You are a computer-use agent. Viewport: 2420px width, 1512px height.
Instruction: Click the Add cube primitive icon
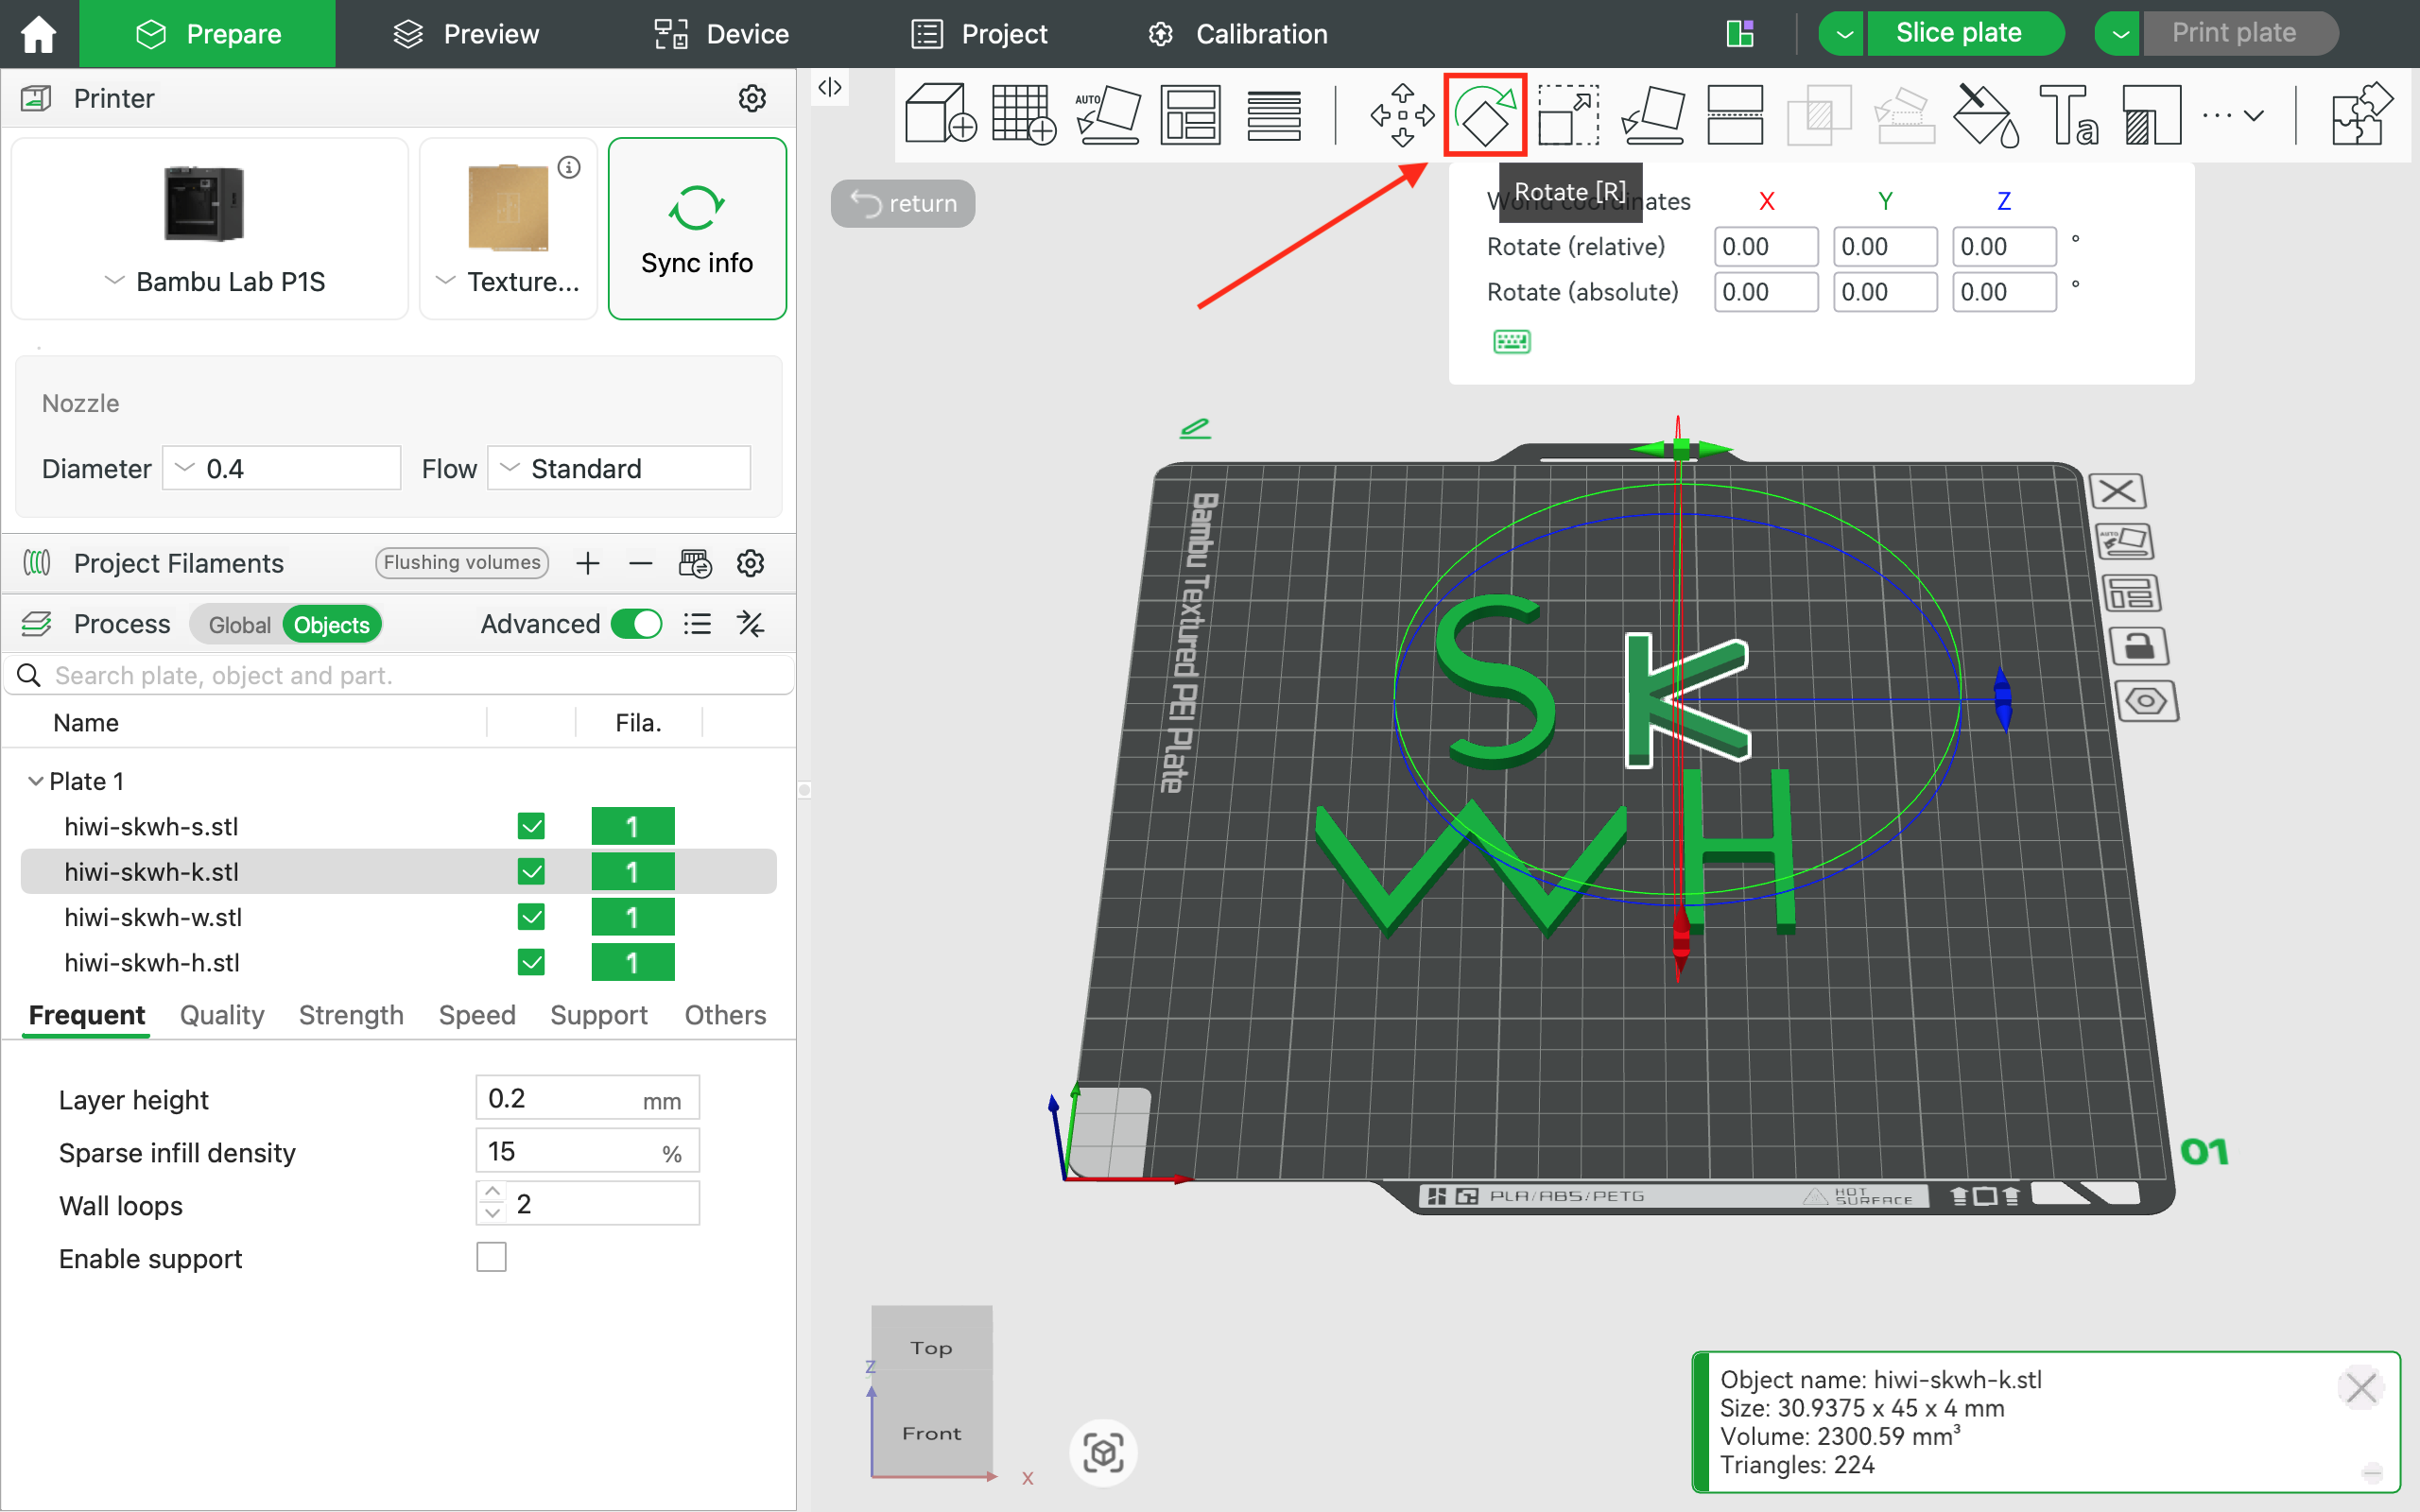click(x=939, y=115)
